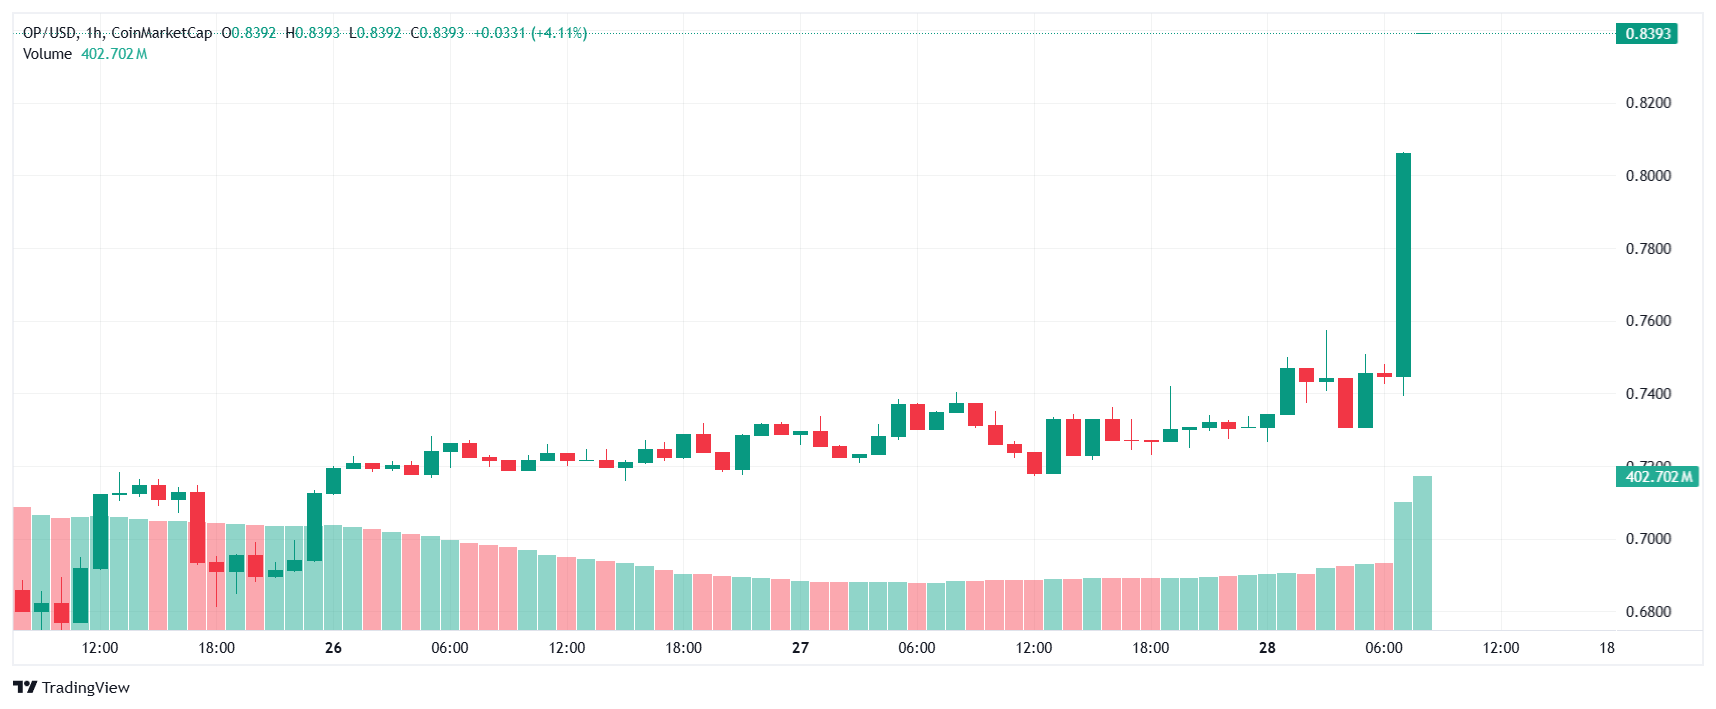The width and height of the screenshot is (1716, 709).
Task: Click the OP/USD symbol title
Action: tap(50, 33)
